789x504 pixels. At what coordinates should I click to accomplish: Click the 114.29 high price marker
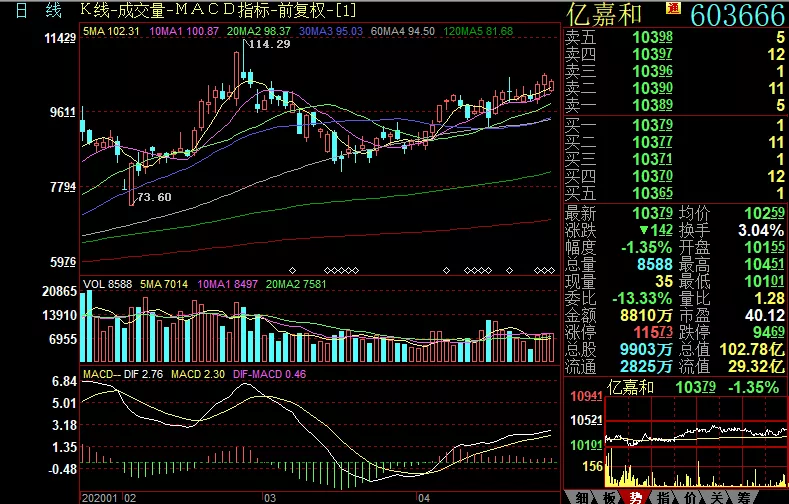(270, 44)
